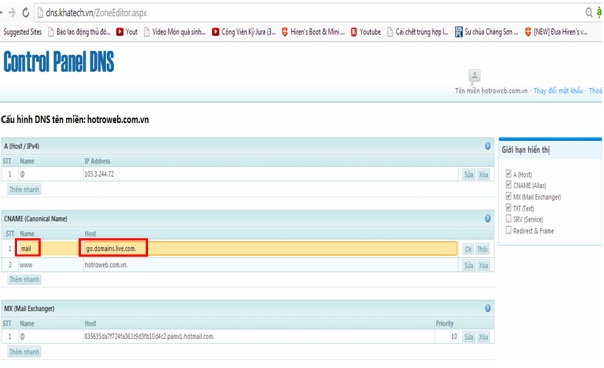The width and height of the screenshot is (604, 368).
Task: Open [NEW] Đưa Hiren's bookmark
Action: click(556, 32)
